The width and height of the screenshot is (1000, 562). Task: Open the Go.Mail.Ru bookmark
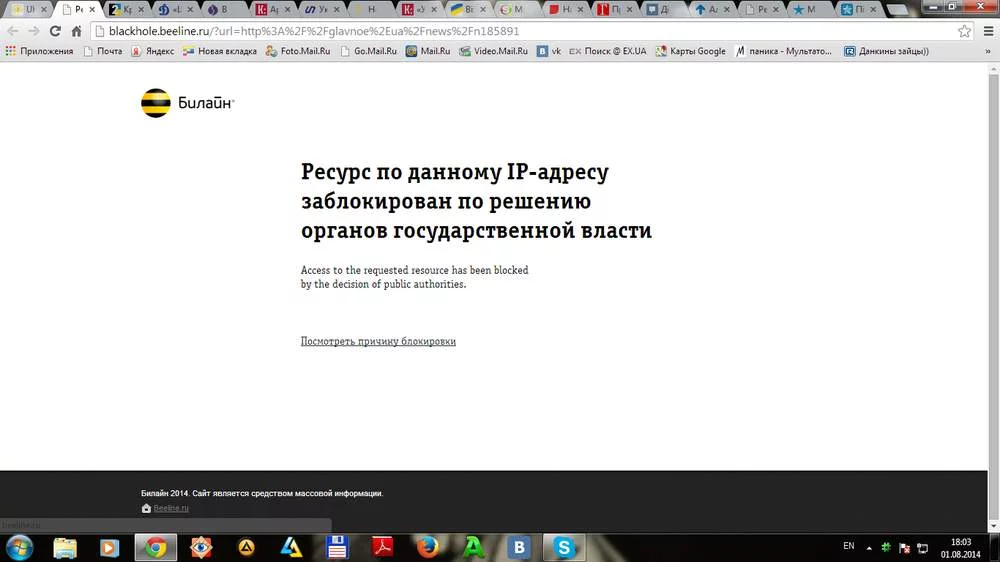point(368,51)
